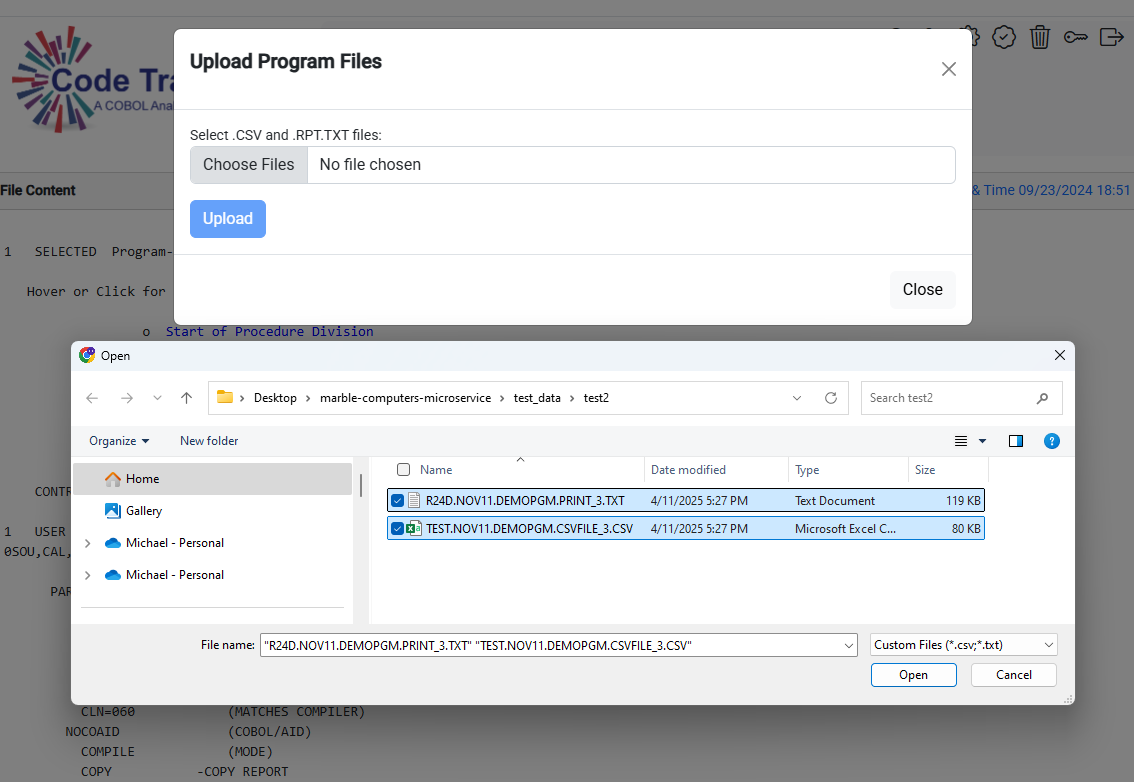Click the verified badge checkmark icon
Viewport: 1134px width, 782px height.
tap(1004, 37)
